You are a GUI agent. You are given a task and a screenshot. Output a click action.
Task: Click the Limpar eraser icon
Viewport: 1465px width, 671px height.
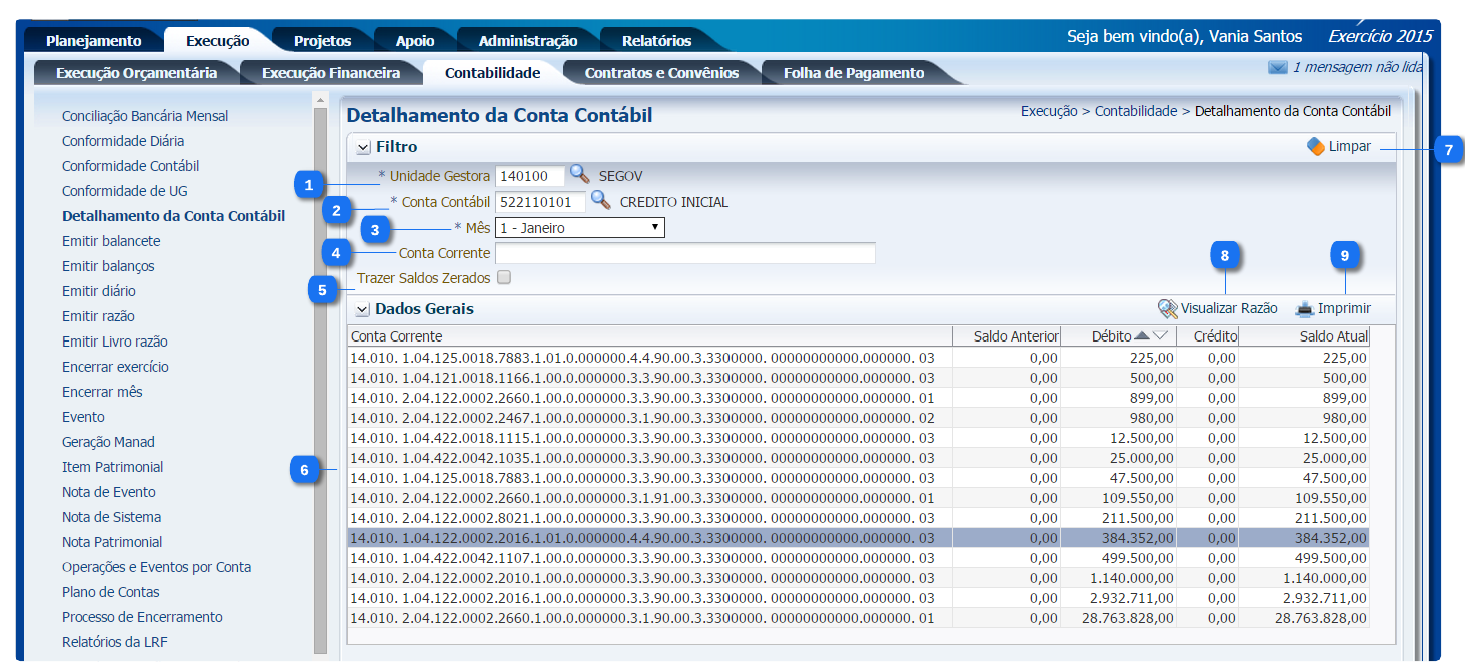(1316, 147)
